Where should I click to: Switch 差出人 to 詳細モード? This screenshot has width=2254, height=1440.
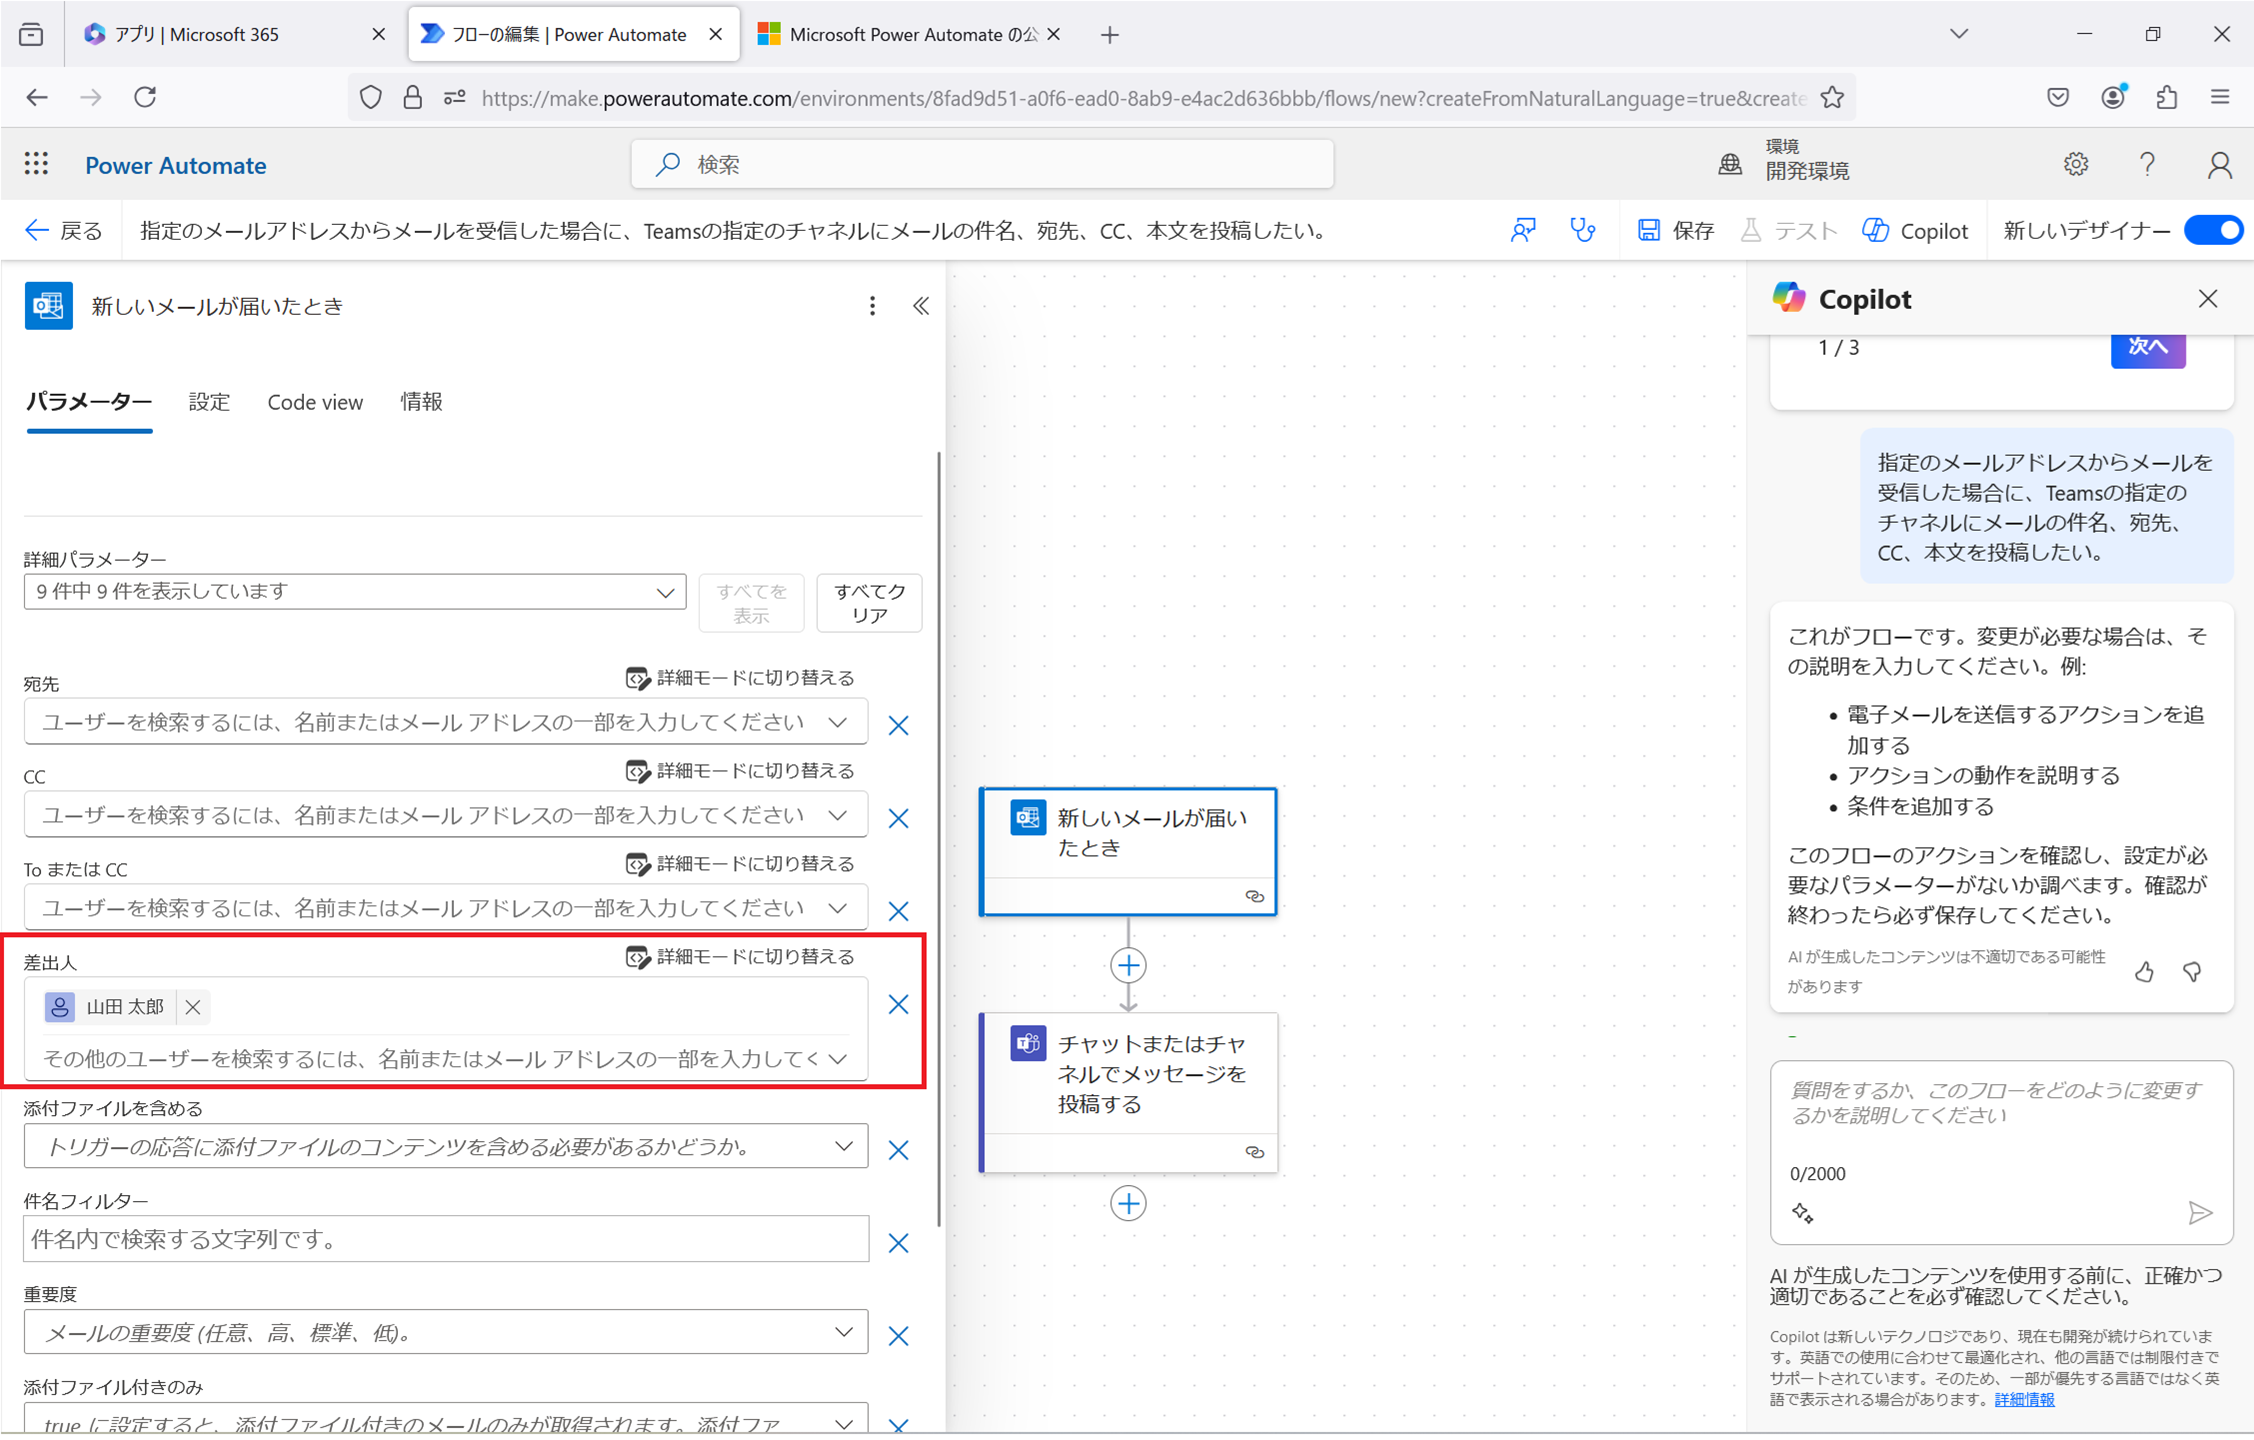(x=740, y=957)
